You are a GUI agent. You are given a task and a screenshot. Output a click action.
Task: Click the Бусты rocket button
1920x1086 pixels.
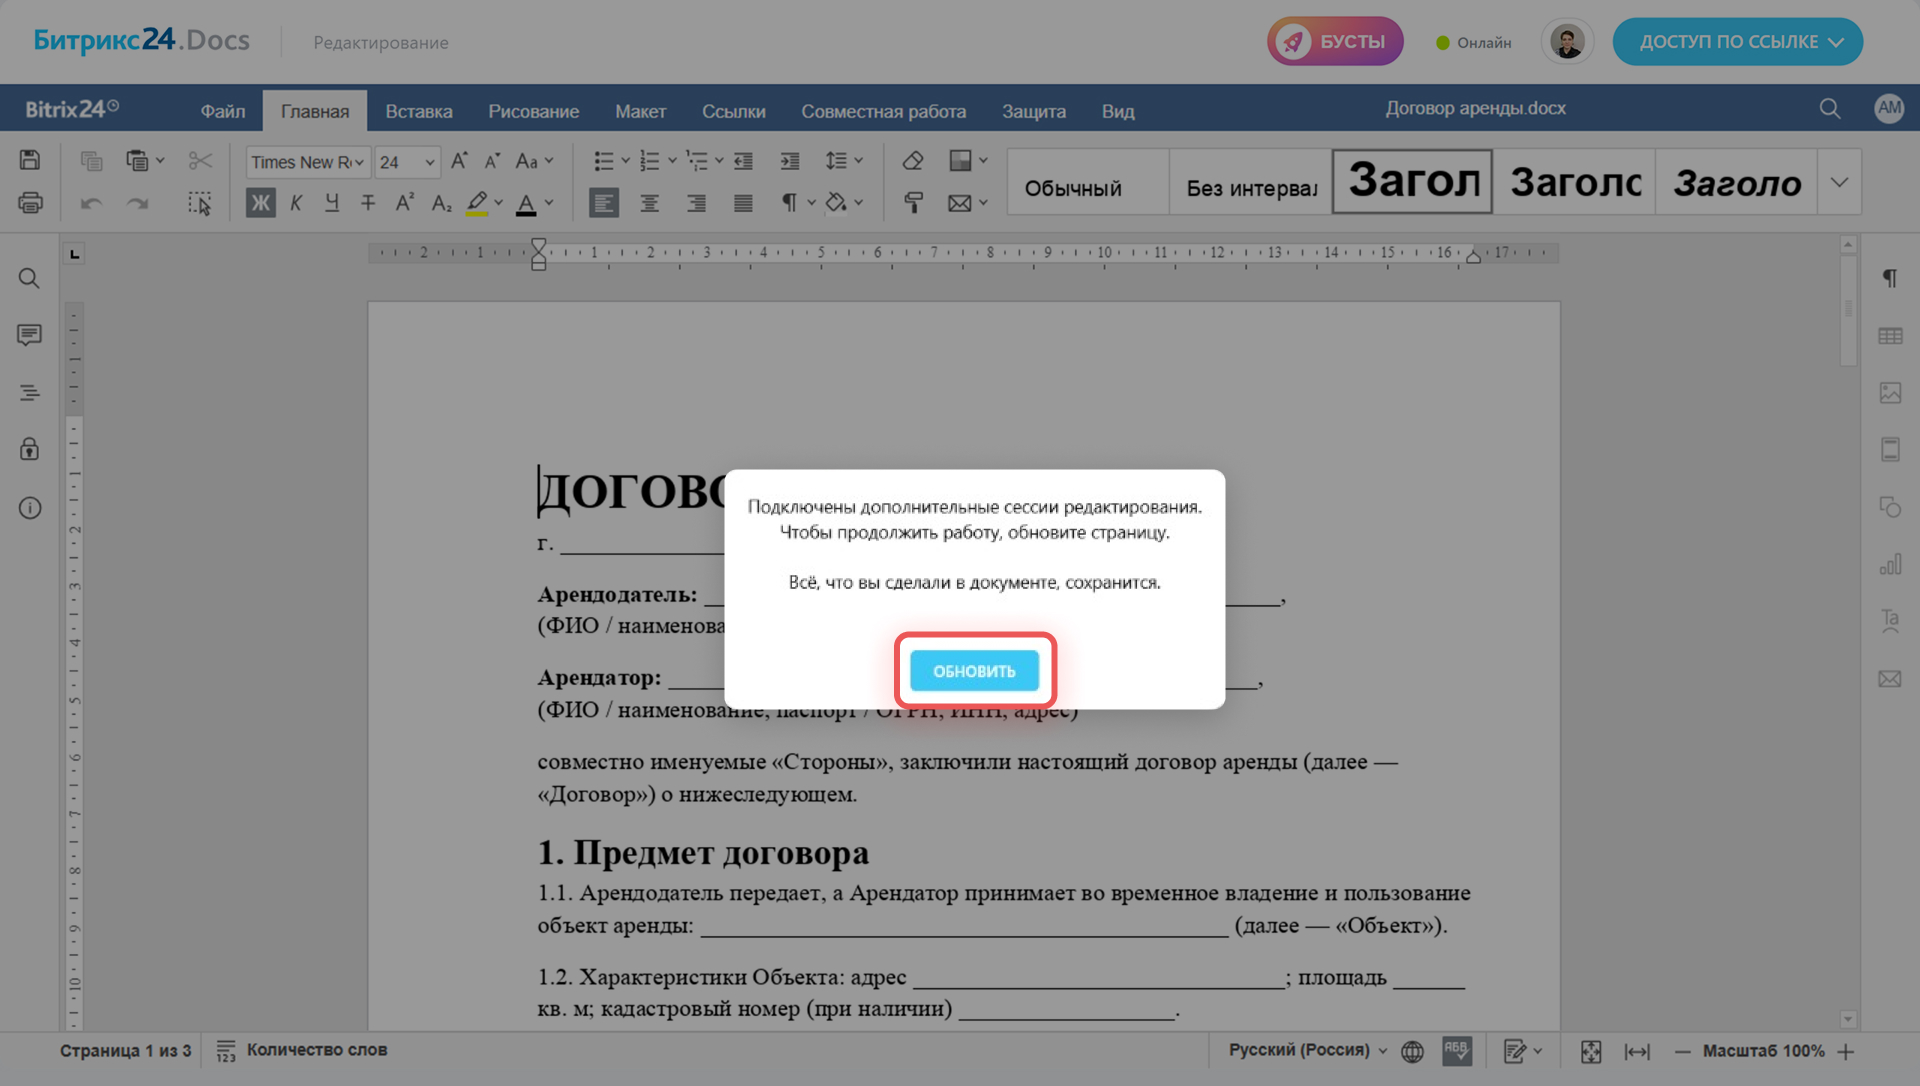(1335, 42)
